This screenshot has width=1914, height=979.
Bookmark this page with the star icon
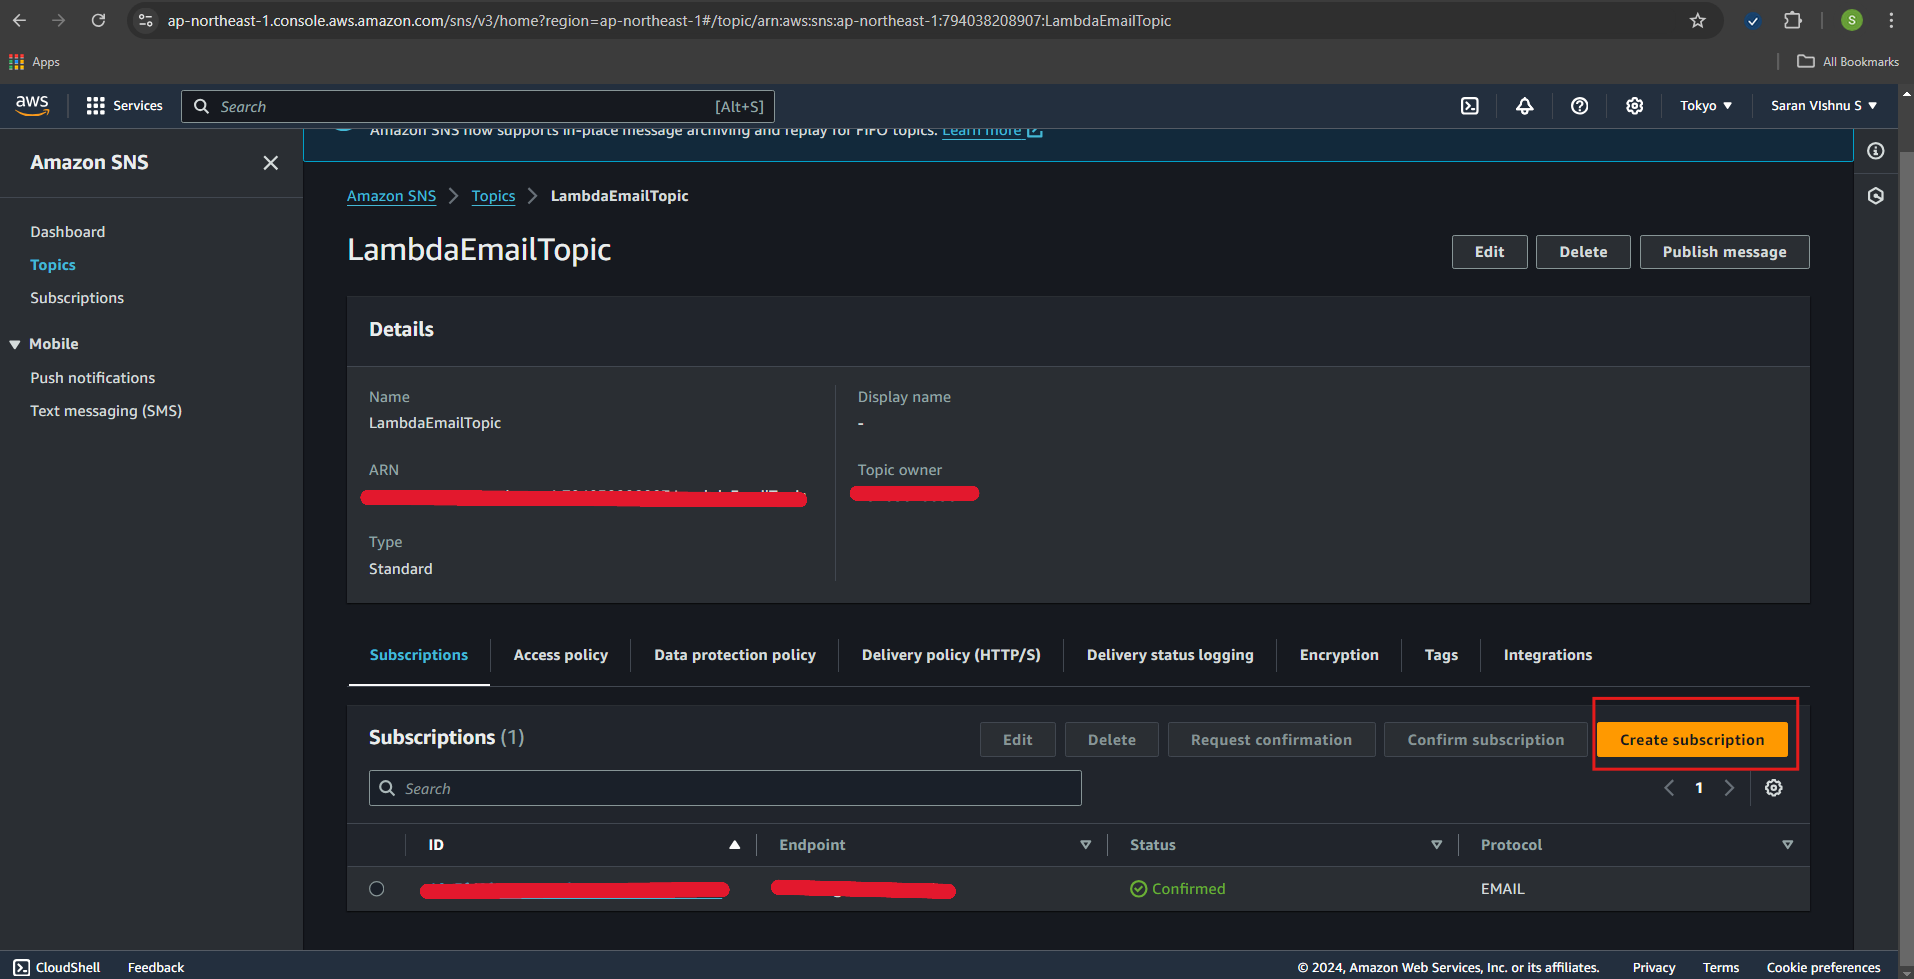pyautogui.click(x=1697, y=20)
